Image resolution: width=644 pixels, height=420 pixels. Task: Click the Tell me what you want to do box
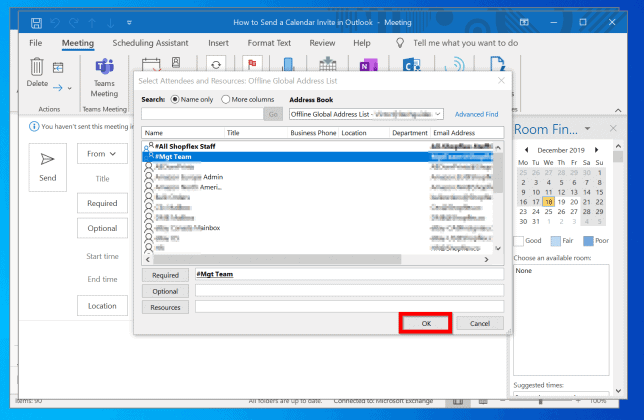tap(465, 43)
